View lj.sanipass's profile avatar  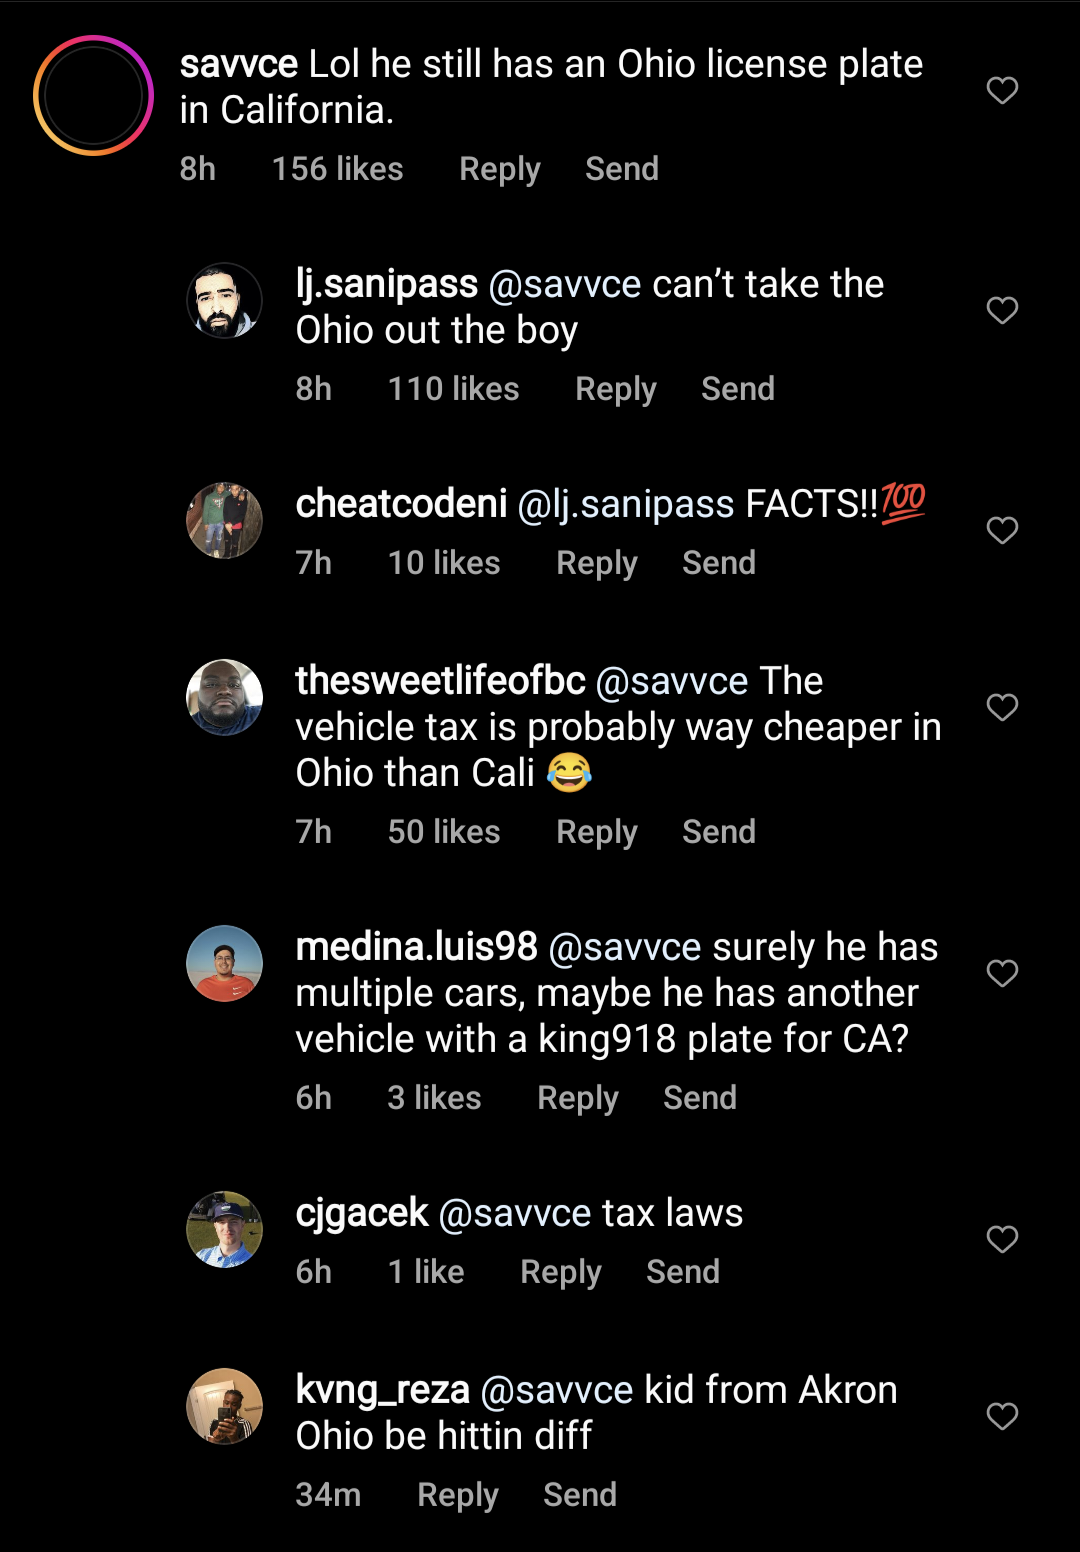click(x=225, y=301)
